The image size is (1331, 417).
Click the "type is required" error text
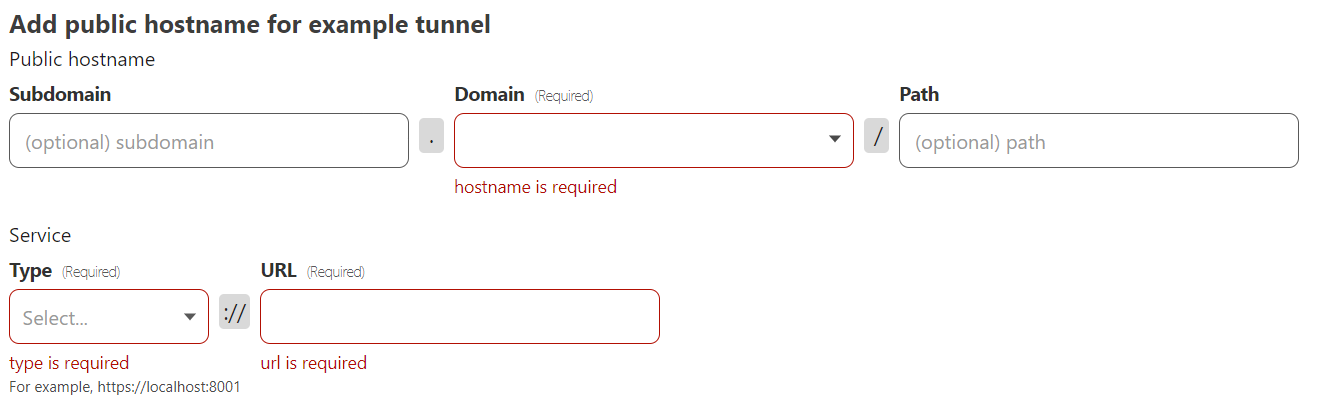(69, 363)
